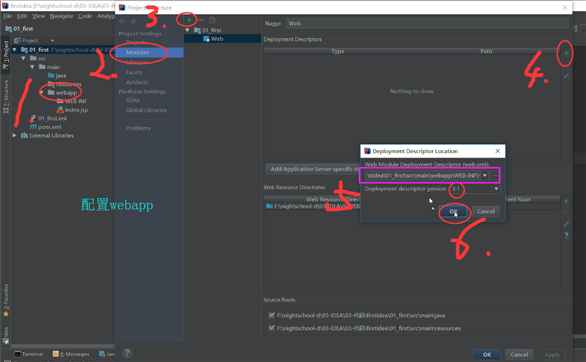Collapse the webapp folder in project tree
This screenshot has height=362, width=586.
coord(41,92)
